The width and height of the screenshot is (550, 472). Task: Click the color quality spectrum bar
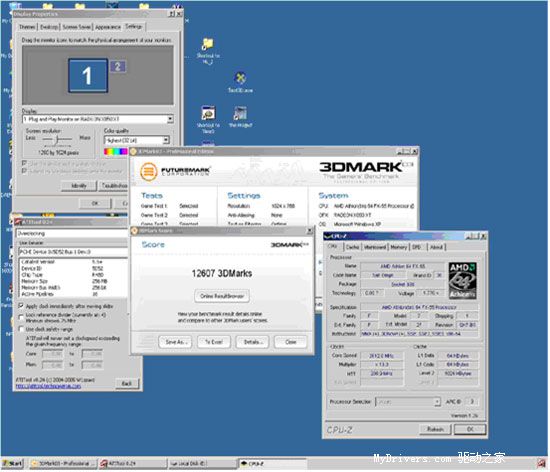pyautogui.click(x=116, y=151)
